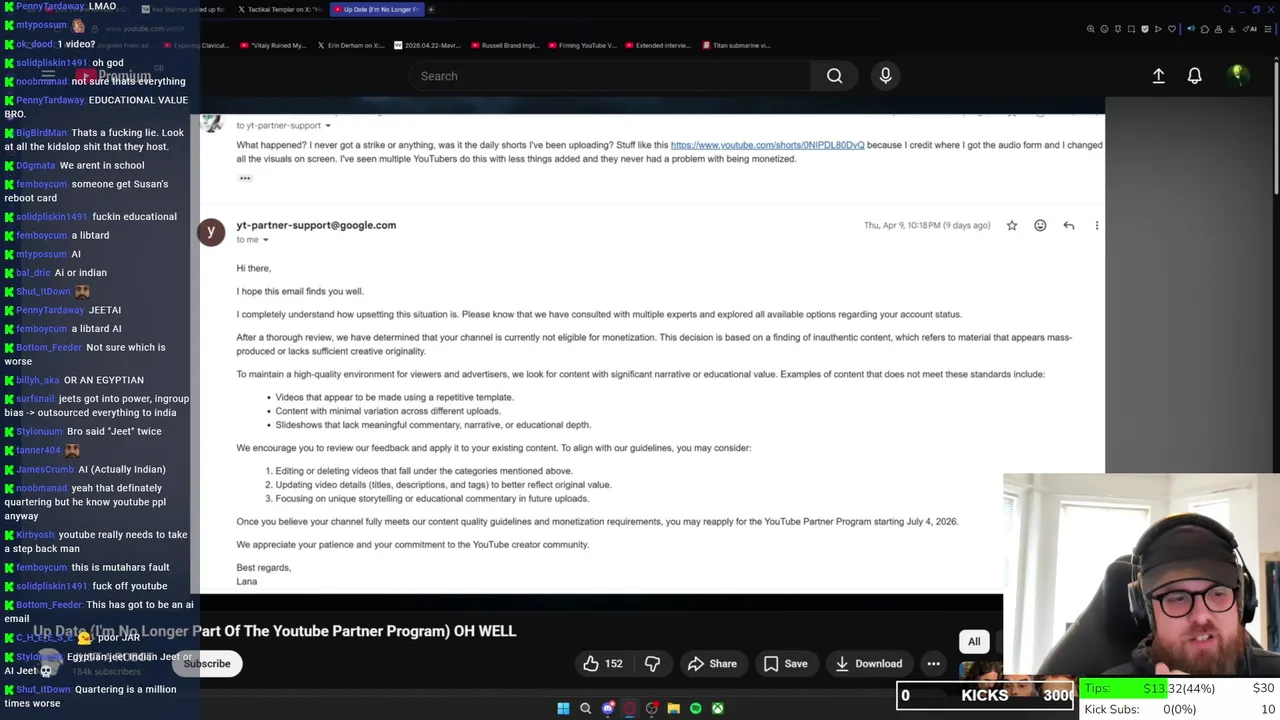
Task: Click into the YouTube Search field
Action: (x=610, y=76)
